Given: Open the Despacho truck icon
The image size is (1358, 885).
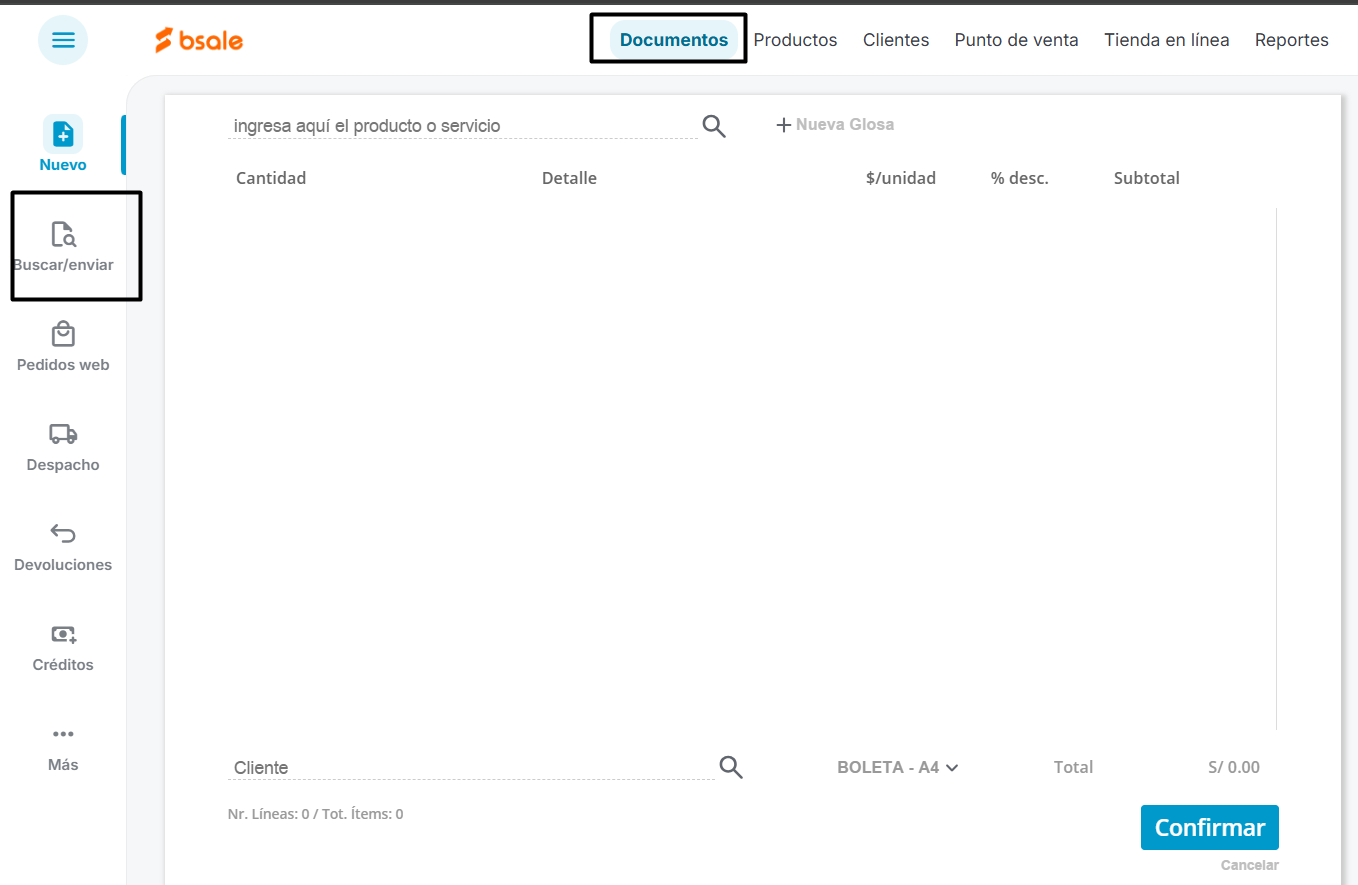Looking at the screenshot, I should click(63, 434).
